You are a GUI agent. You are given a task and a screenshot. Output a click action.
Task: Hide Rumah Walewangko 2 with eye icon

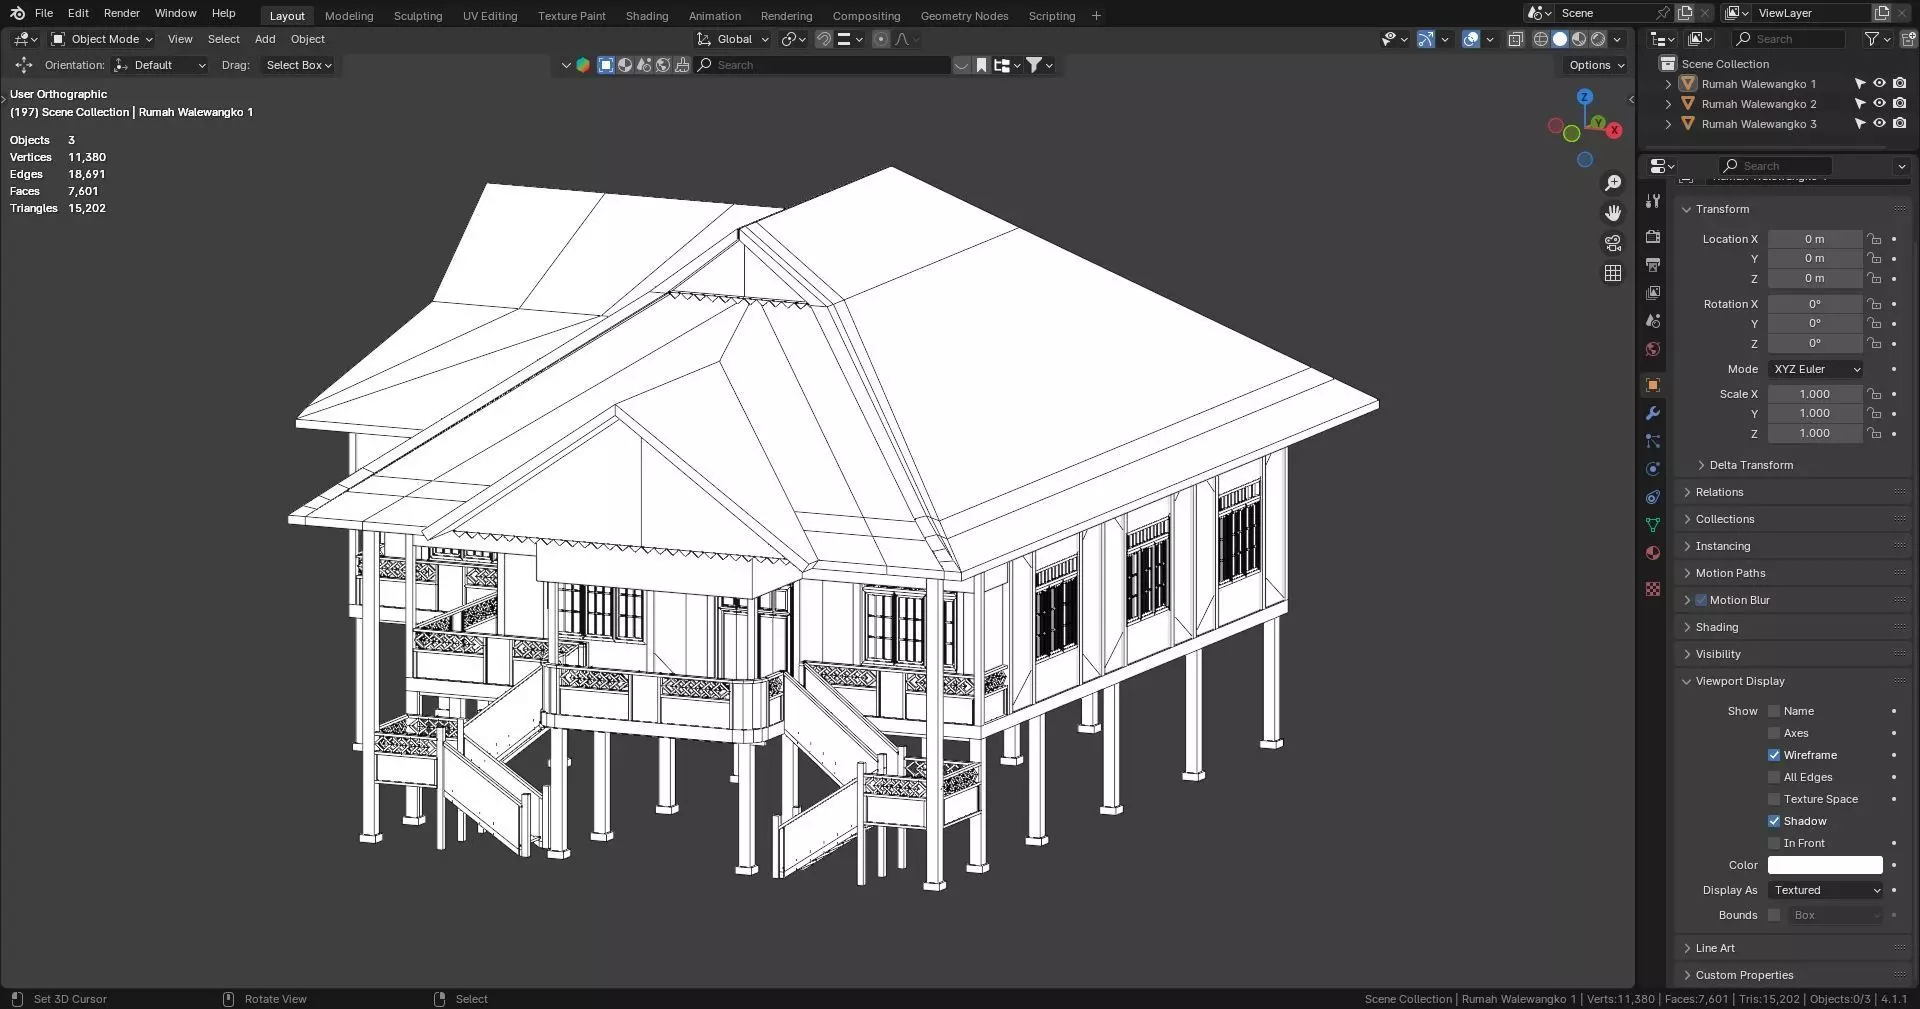tap(1879, 104)
